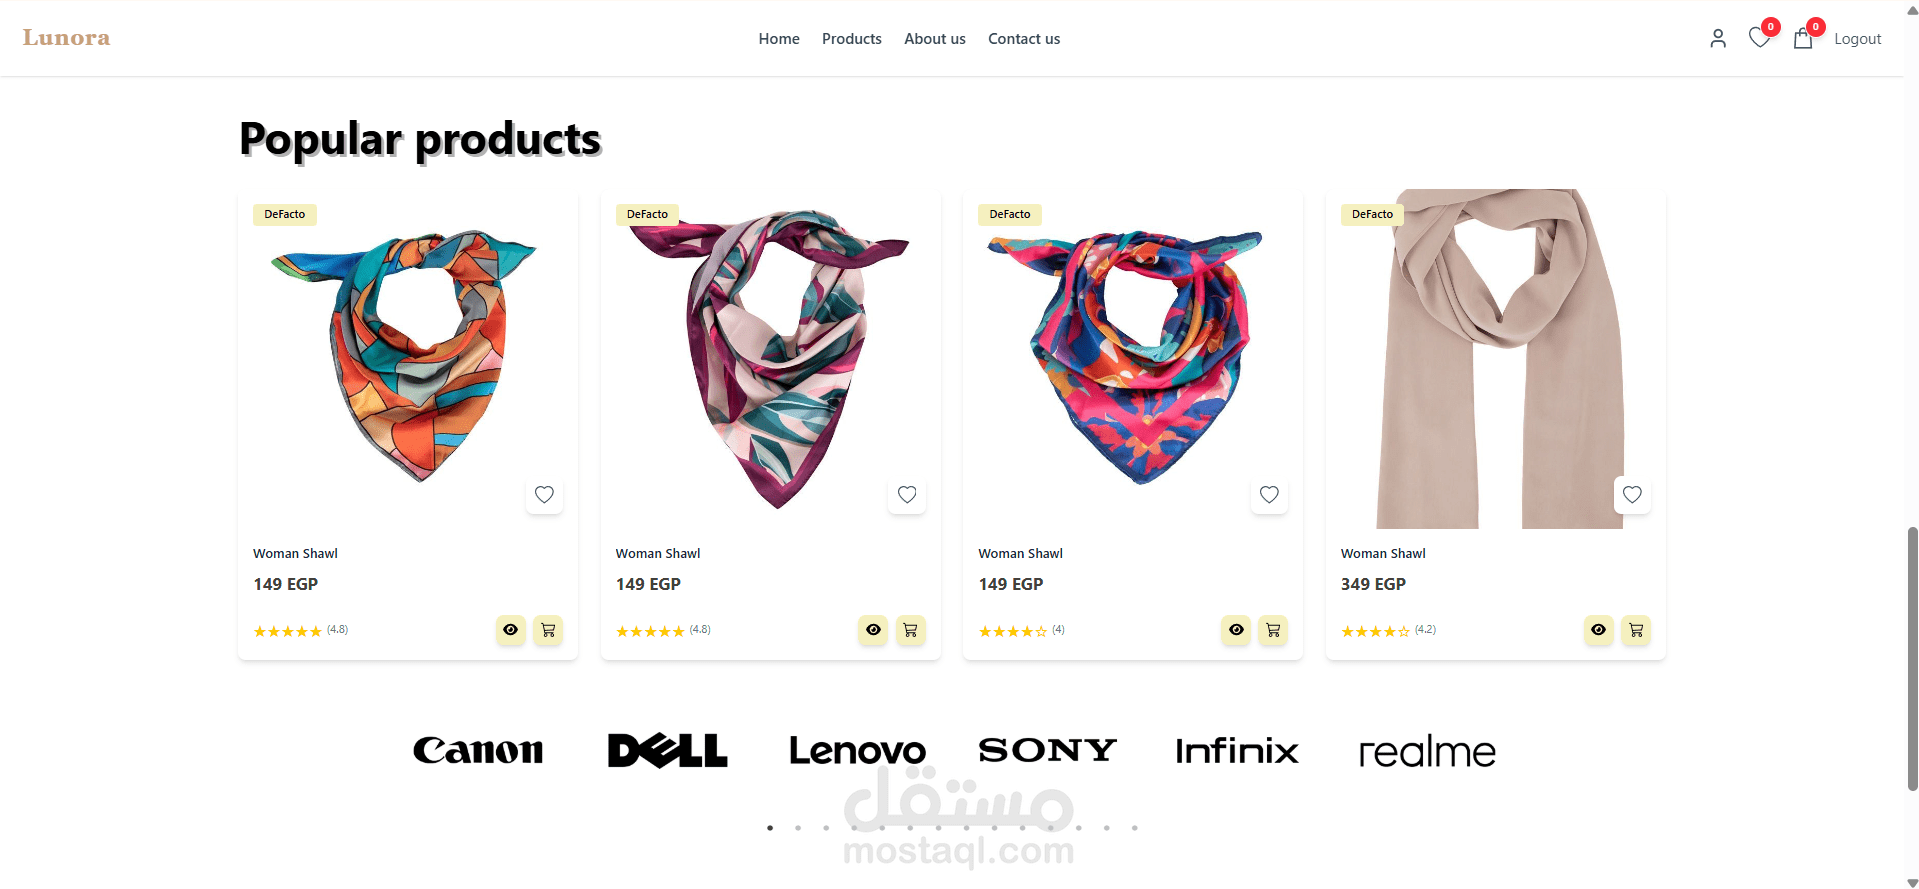Open the shopping bag cart icon
This screenshot has height=889, width=1919.
tap(1803, 38)
